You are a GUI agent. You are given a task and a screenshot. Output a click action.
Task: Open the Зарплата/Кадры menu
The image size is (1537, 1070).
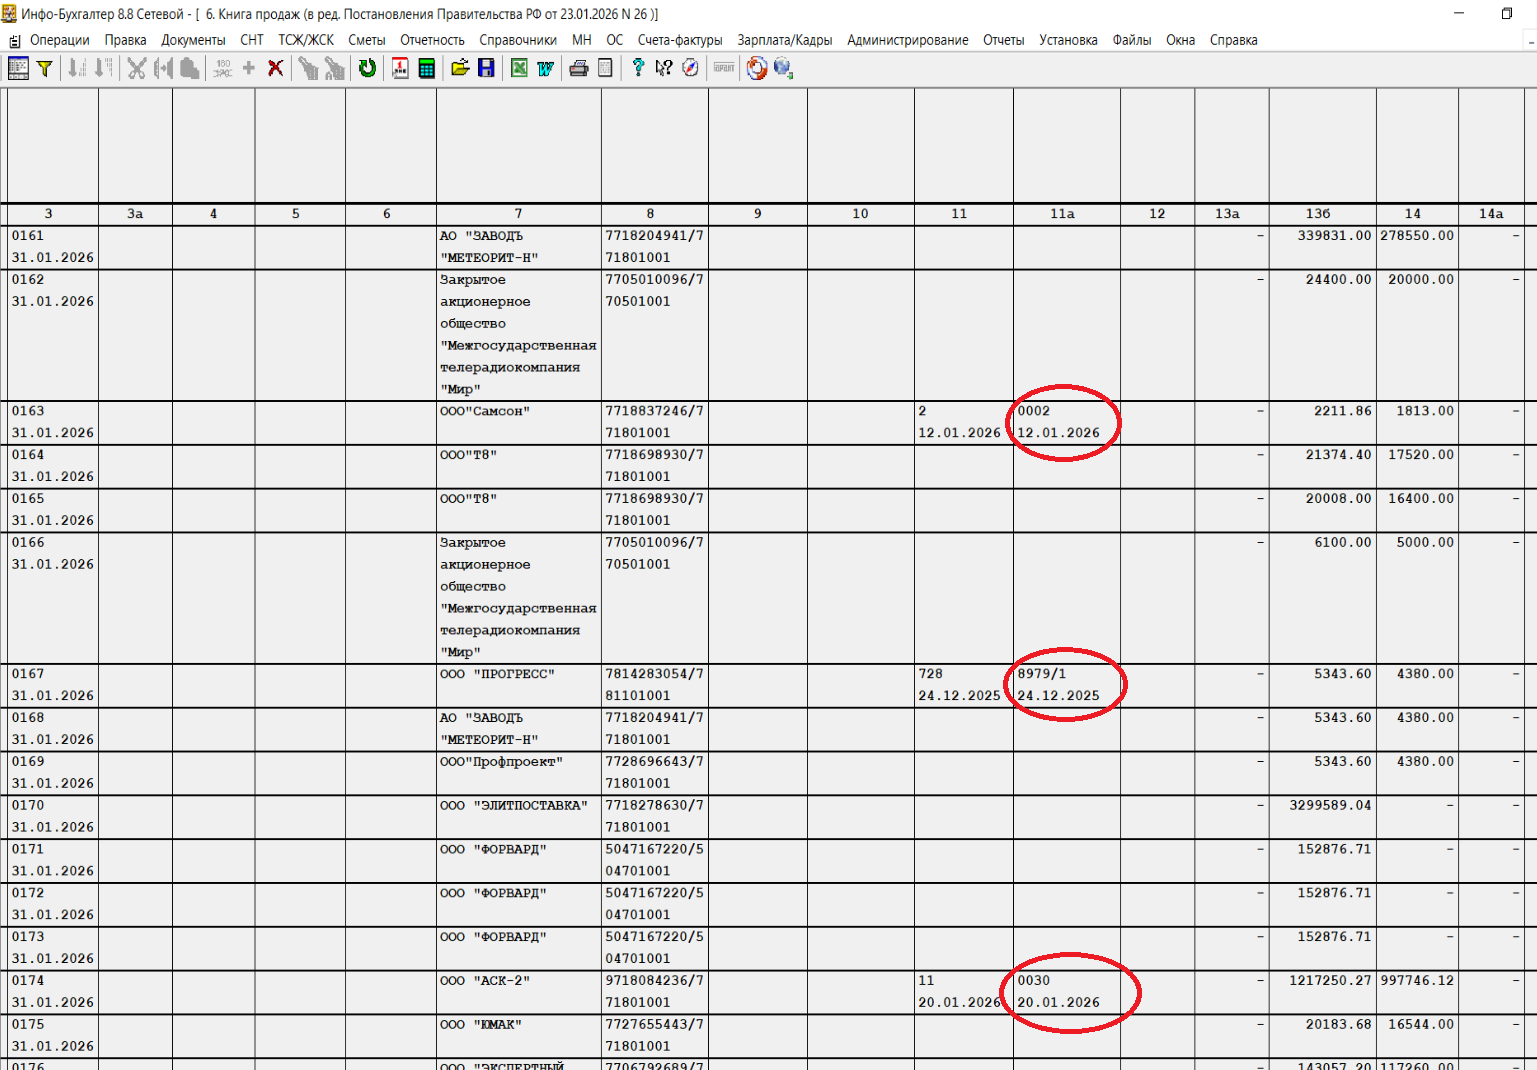coord(784,40)
